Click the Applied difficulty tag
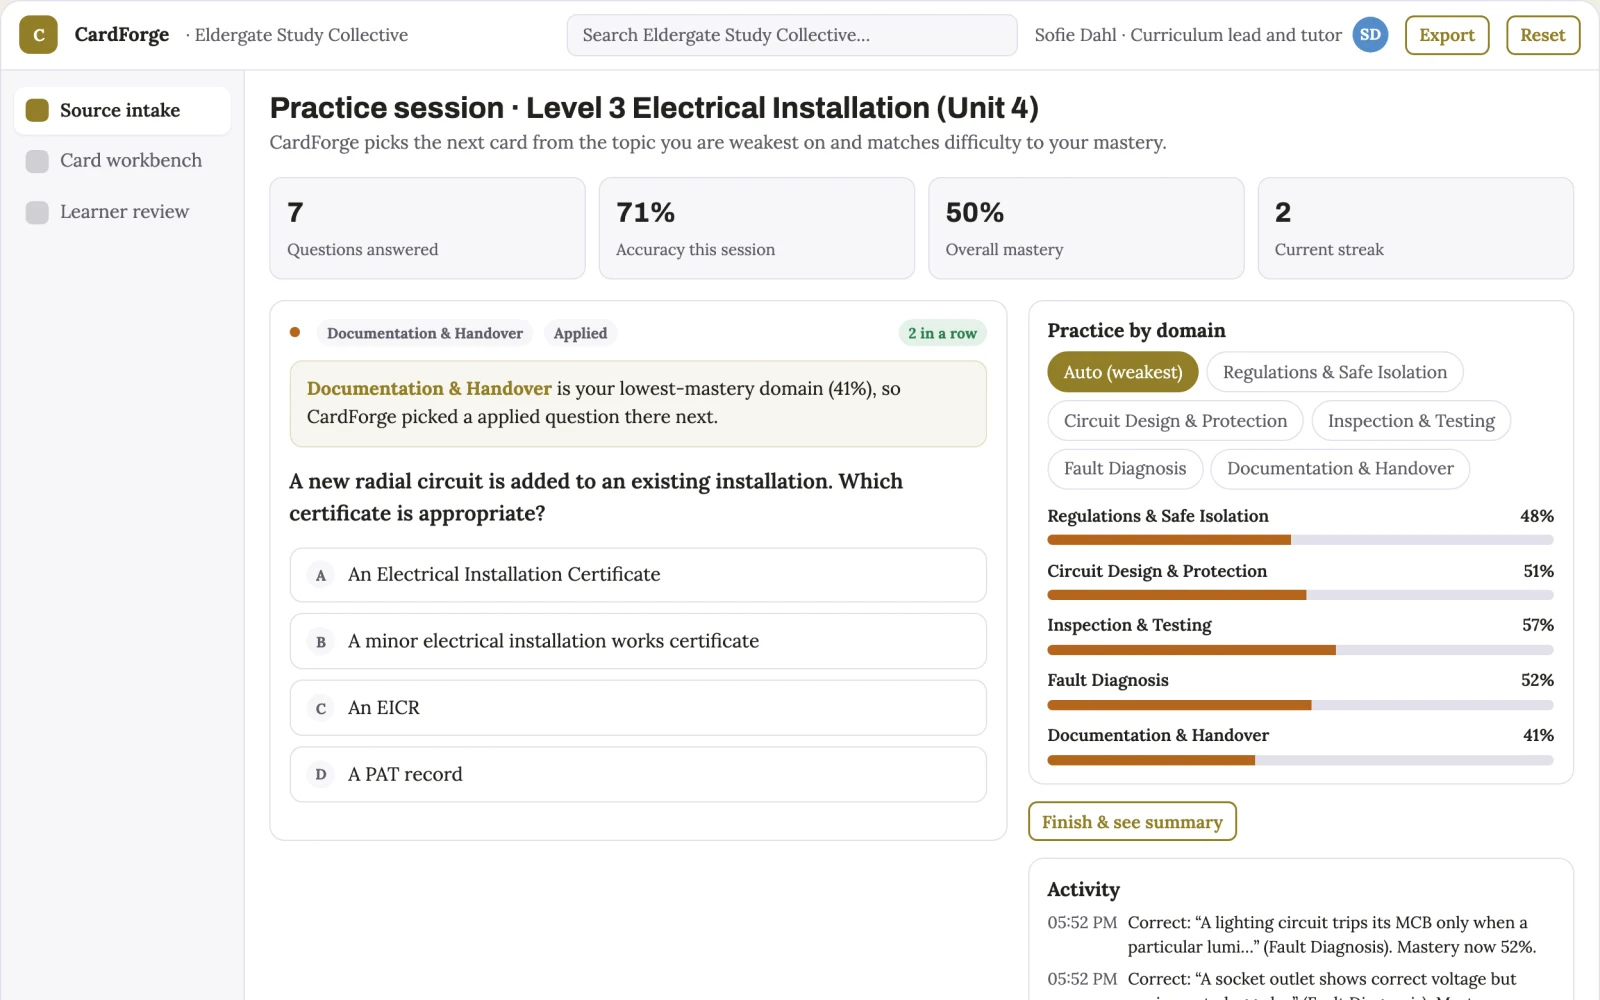The image size is (1600, 1000). point(580,333)
